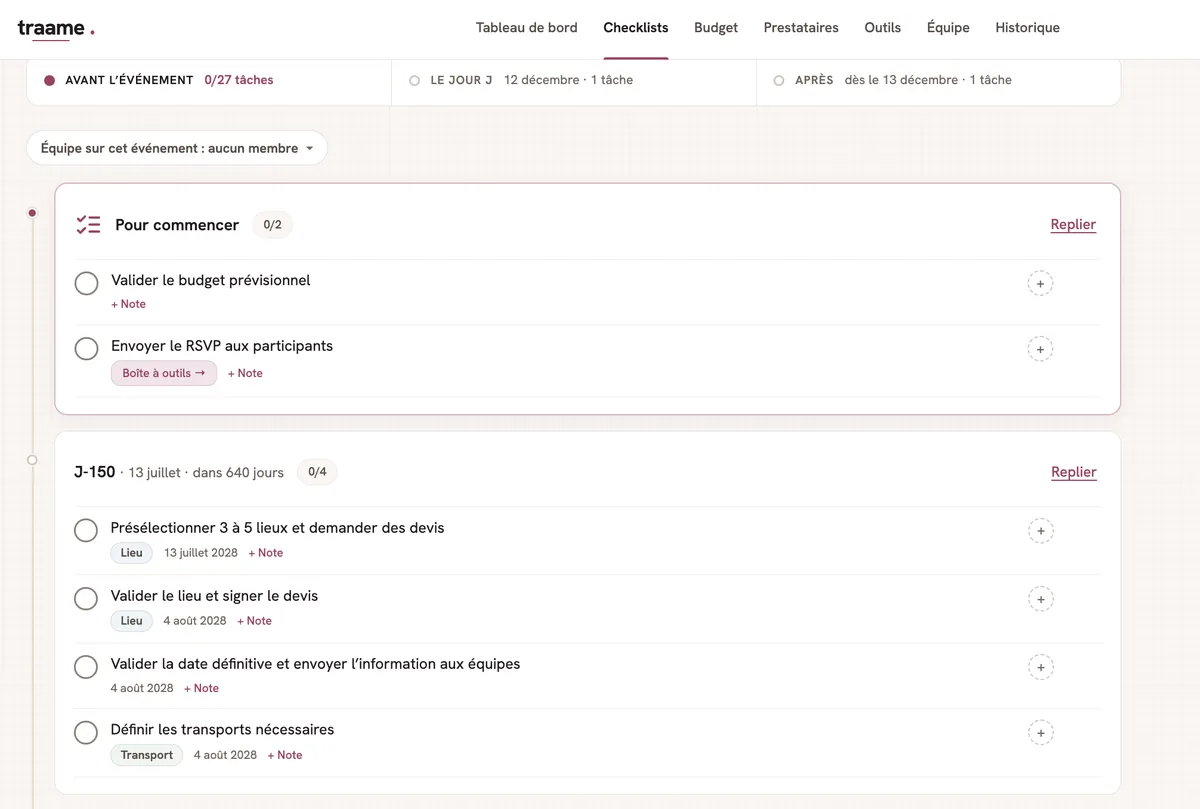Check off Valider le budget prévisionnel
The image size is (1200, 809).
(87, 283)
